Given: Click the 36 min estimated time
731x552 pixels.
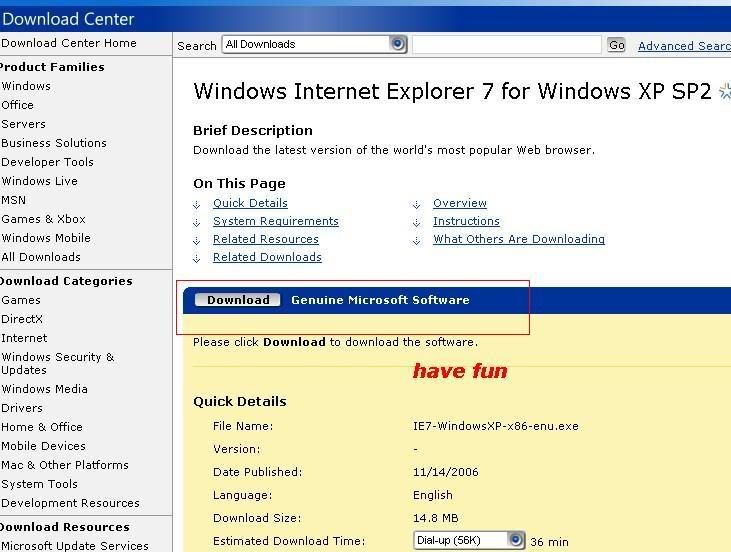Looking at the screenshot, I should click(549, 542).
